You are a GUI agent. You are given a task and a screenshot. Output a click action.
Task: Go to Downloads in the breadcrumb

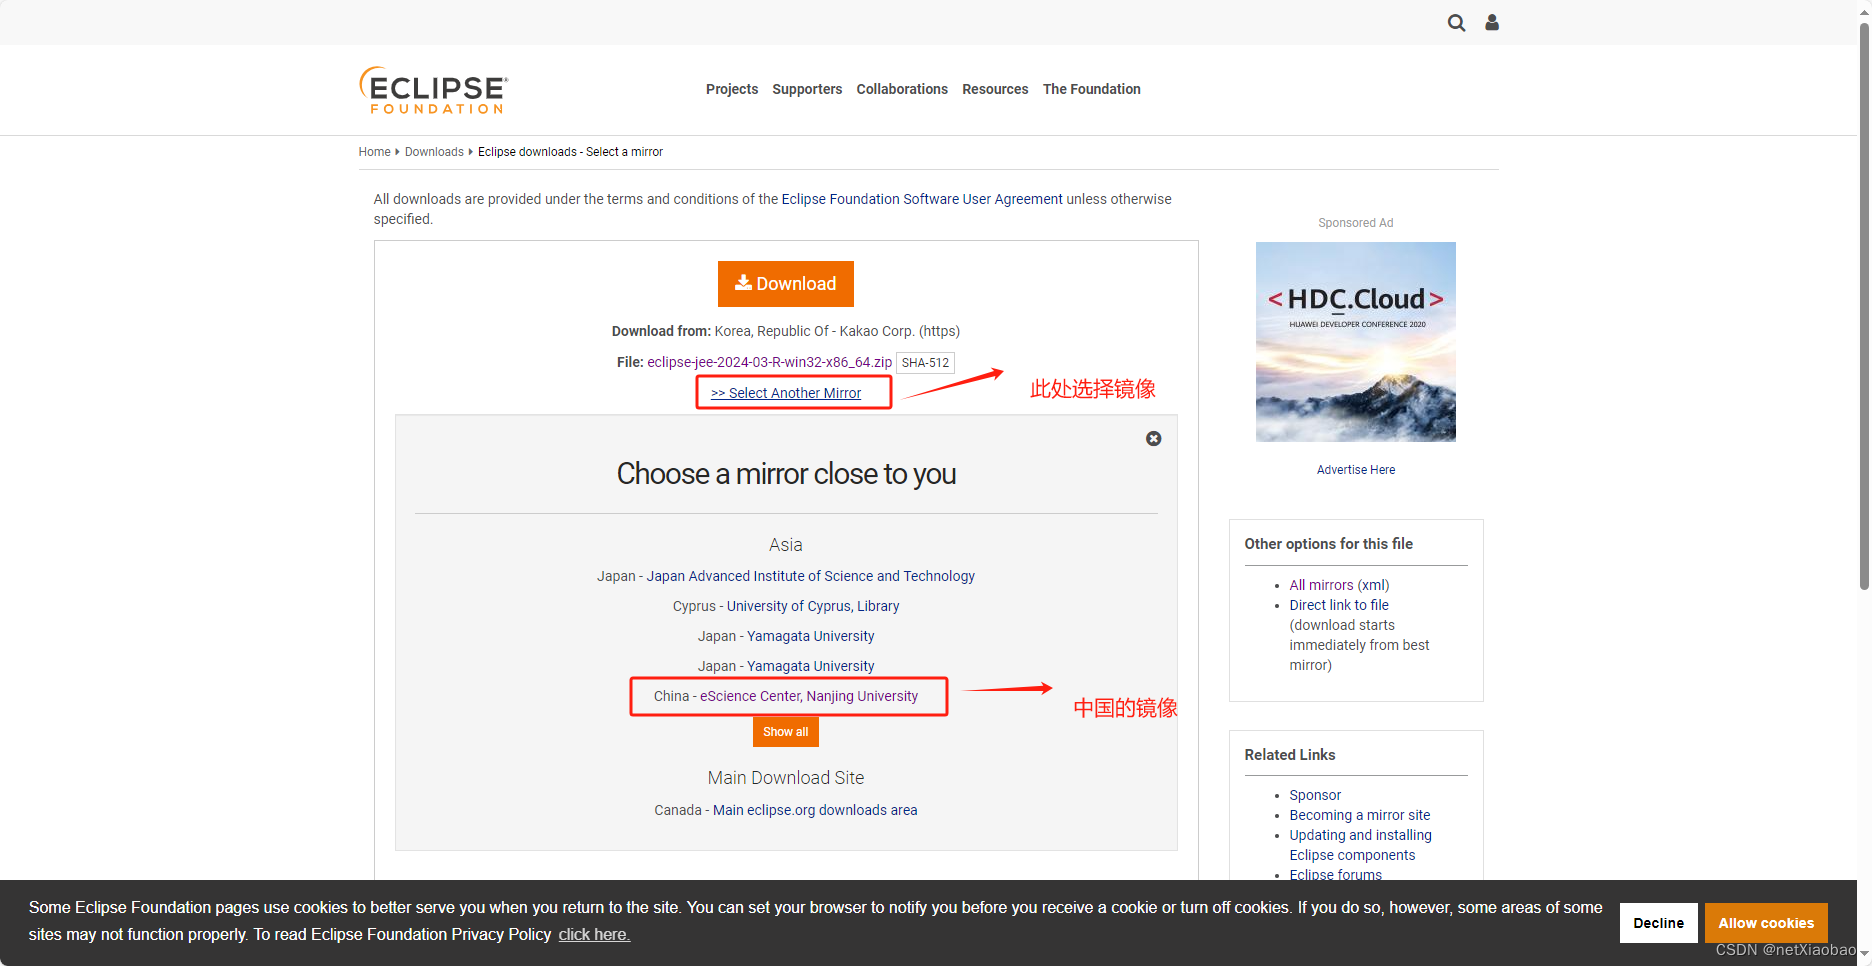pyautogui.click(x=434, y=151)
